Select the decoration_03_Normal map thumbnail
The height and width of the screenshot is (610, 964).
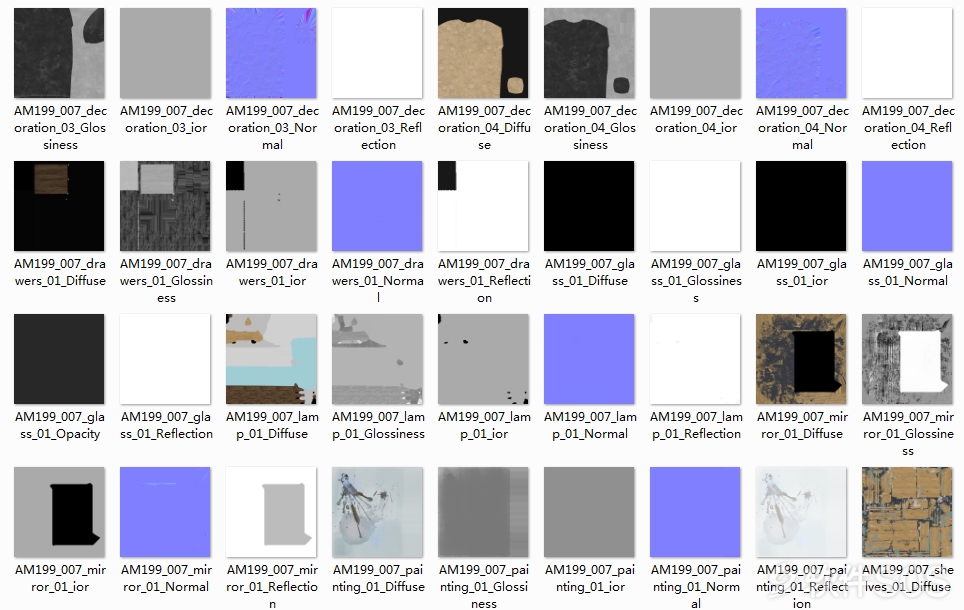tap(271, 53)
